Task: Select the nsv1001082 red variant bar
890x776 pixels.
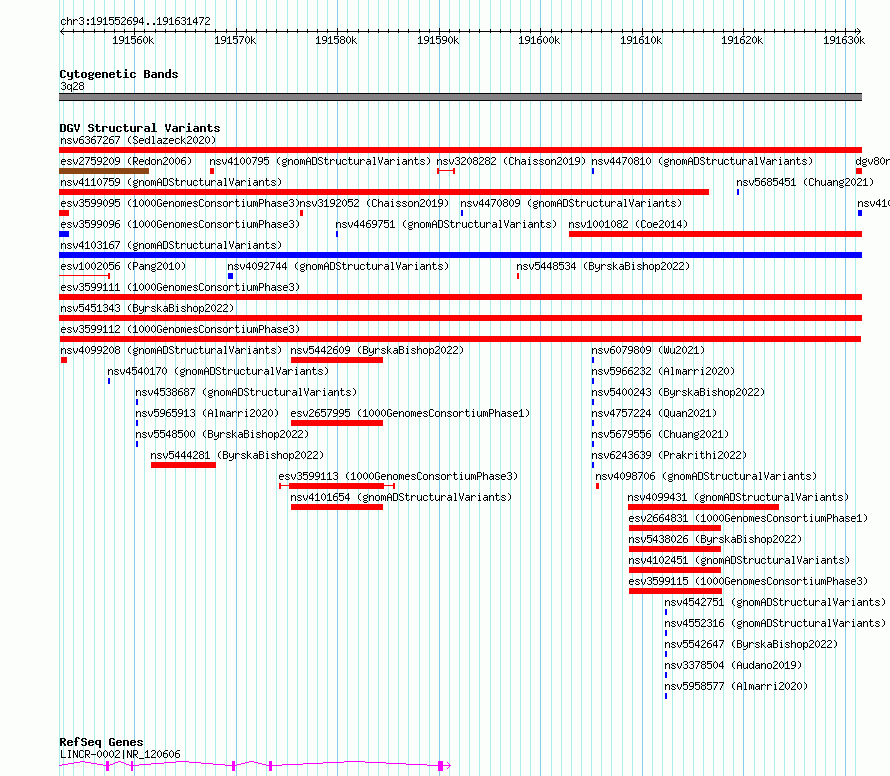Action: 715,234
